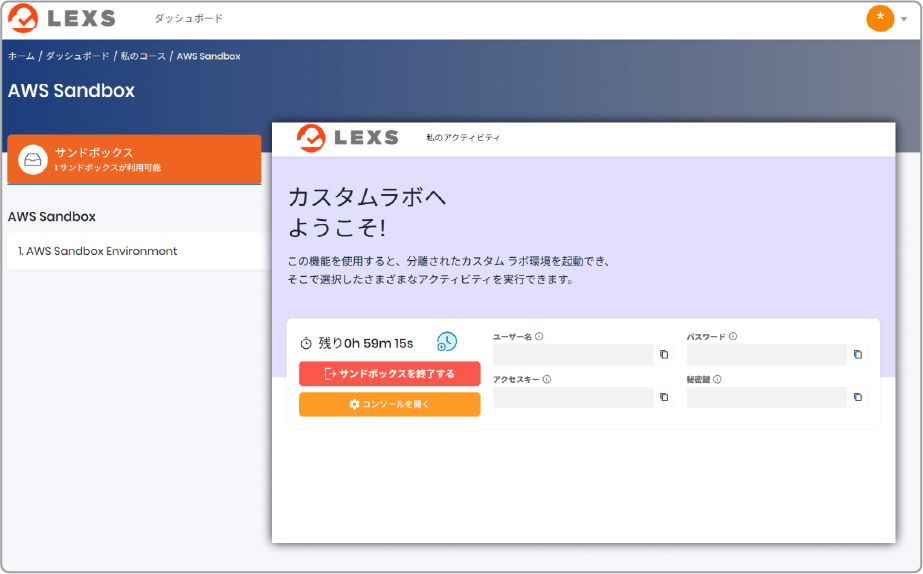
Task: Click the パスワード input field
Action: tap(767, 354)
